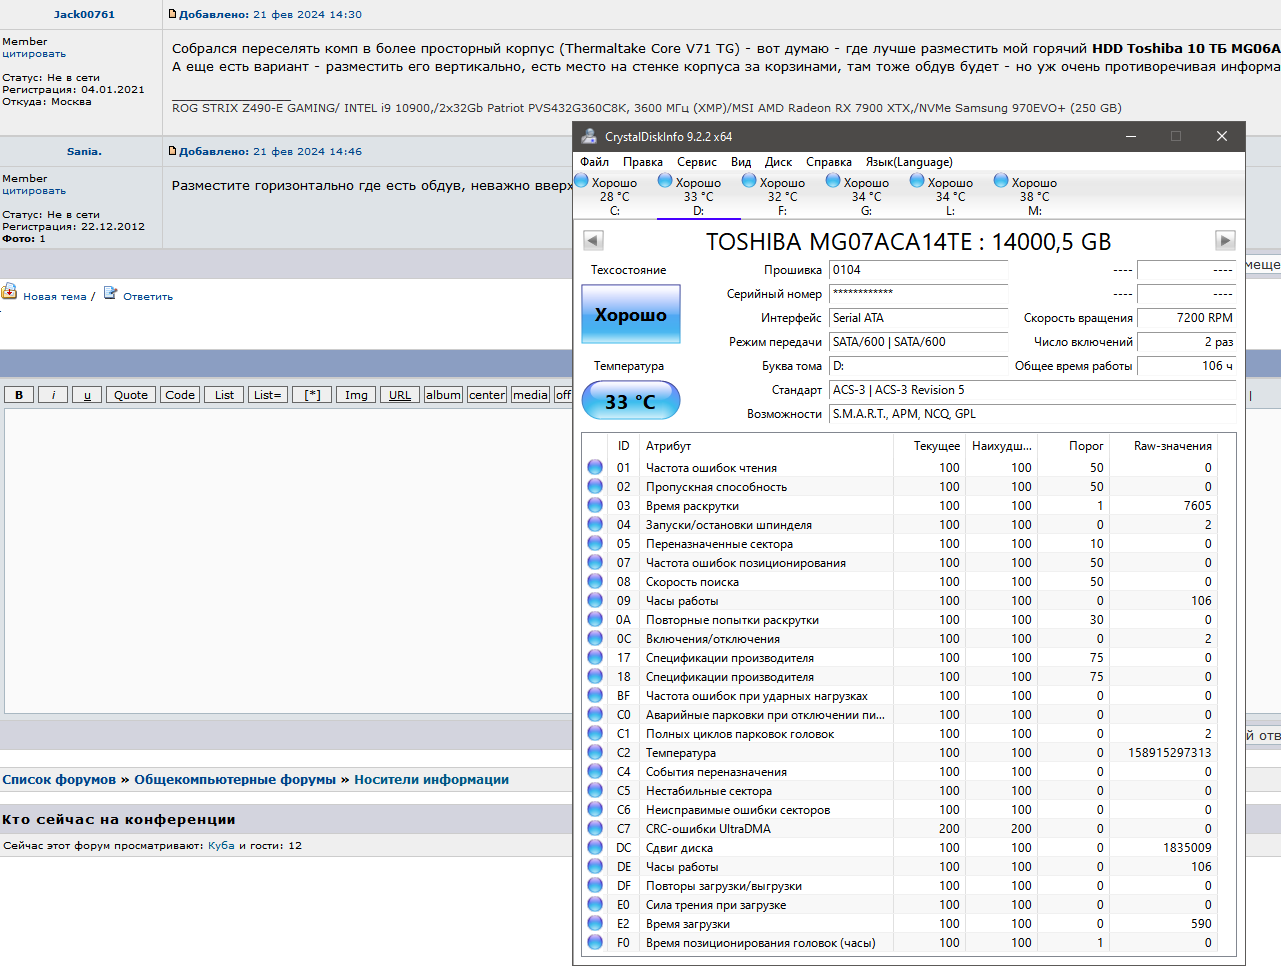
Task: Click status circle of attribute BF row
Action: 595,695
